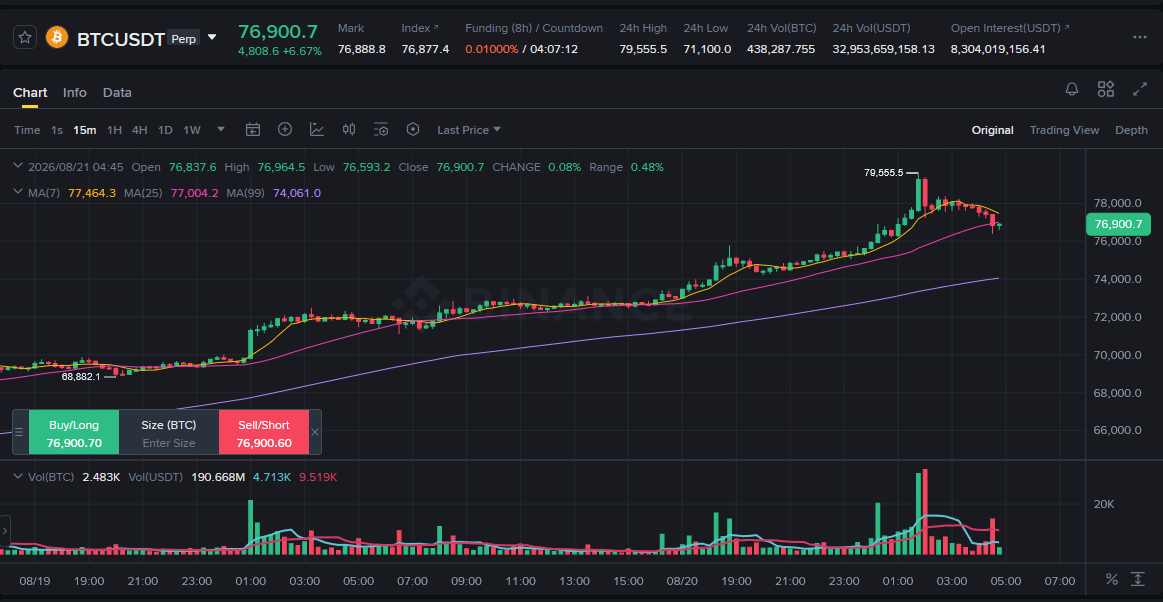This screenshot has height=602, width=1163.
Task: Click the Sell/Short 76,900.60 button
Action: (x=264, y=432)
